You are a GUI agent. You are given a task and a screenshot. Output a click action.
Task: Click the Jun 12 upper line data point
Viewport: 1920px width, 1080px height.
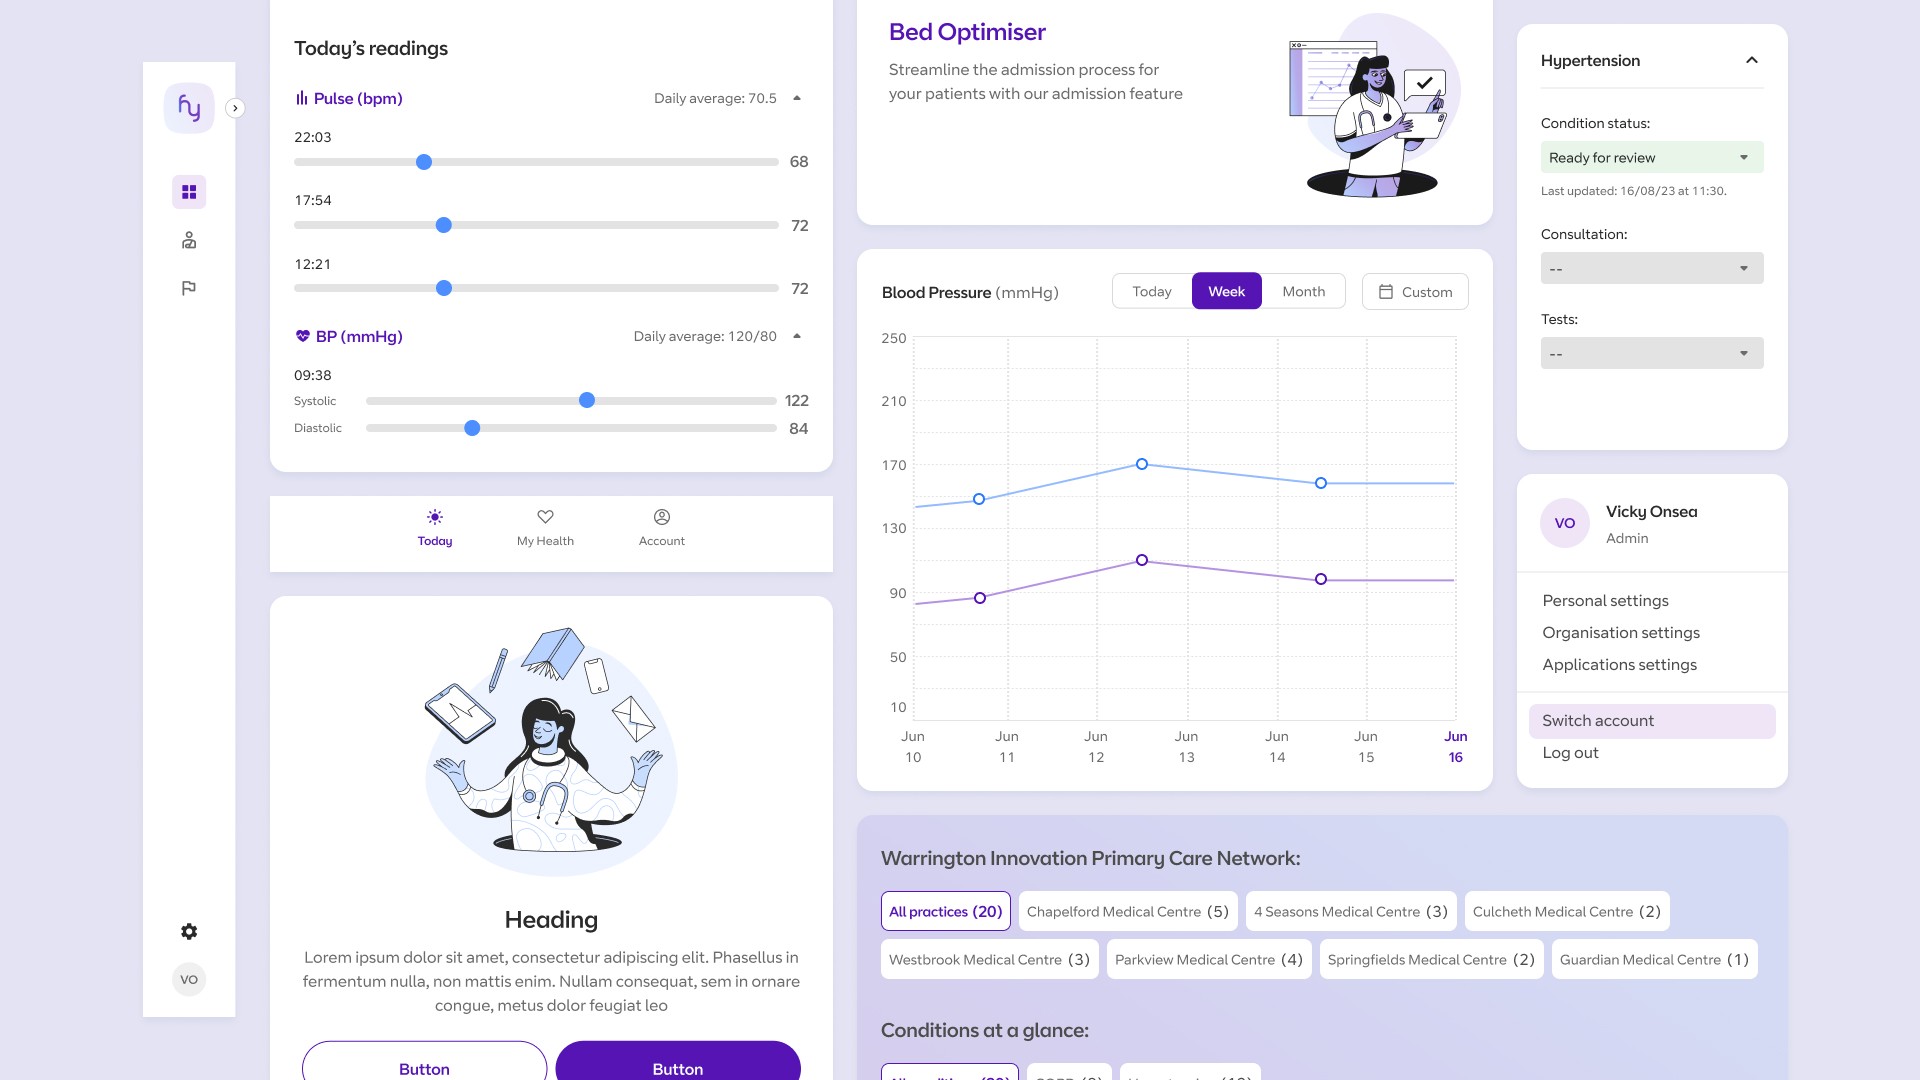point(1141,464)
